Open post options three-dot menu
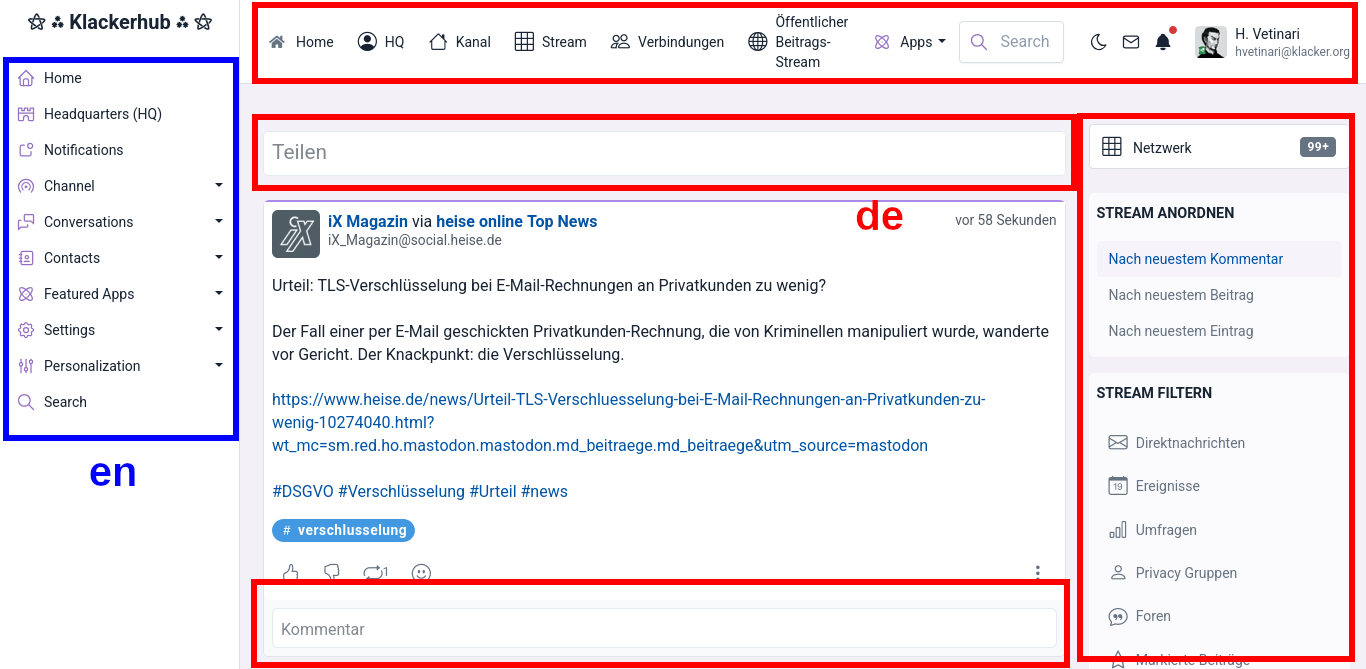1366x669 pixels. (x=1037, y=572)
